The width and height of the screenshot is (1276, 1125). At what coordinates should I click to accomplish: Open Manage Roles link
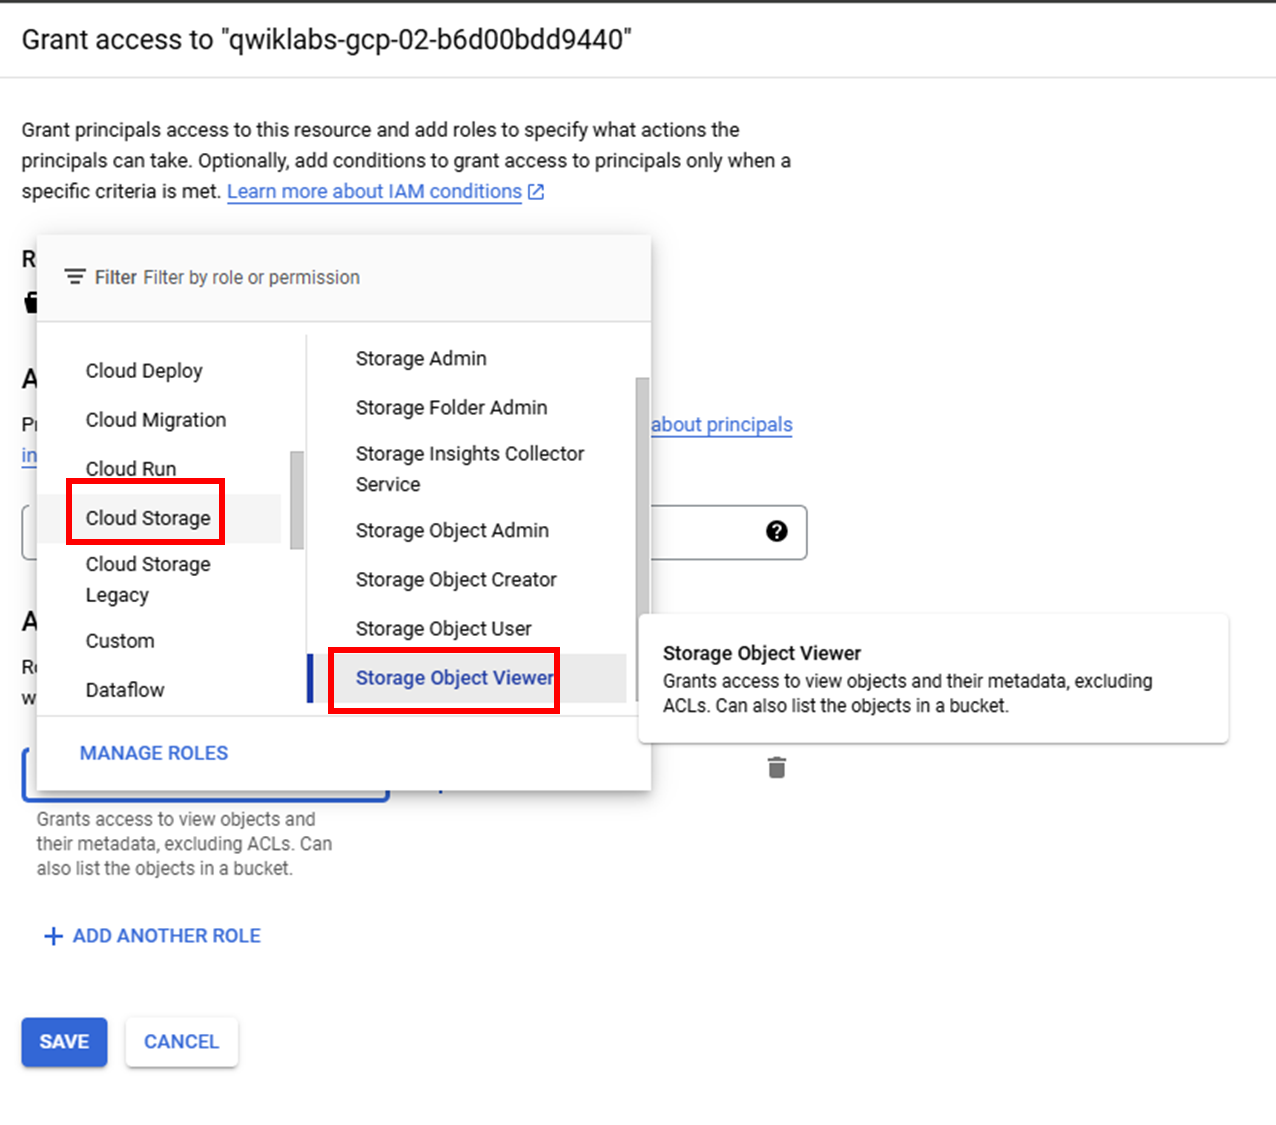point(154,753)
